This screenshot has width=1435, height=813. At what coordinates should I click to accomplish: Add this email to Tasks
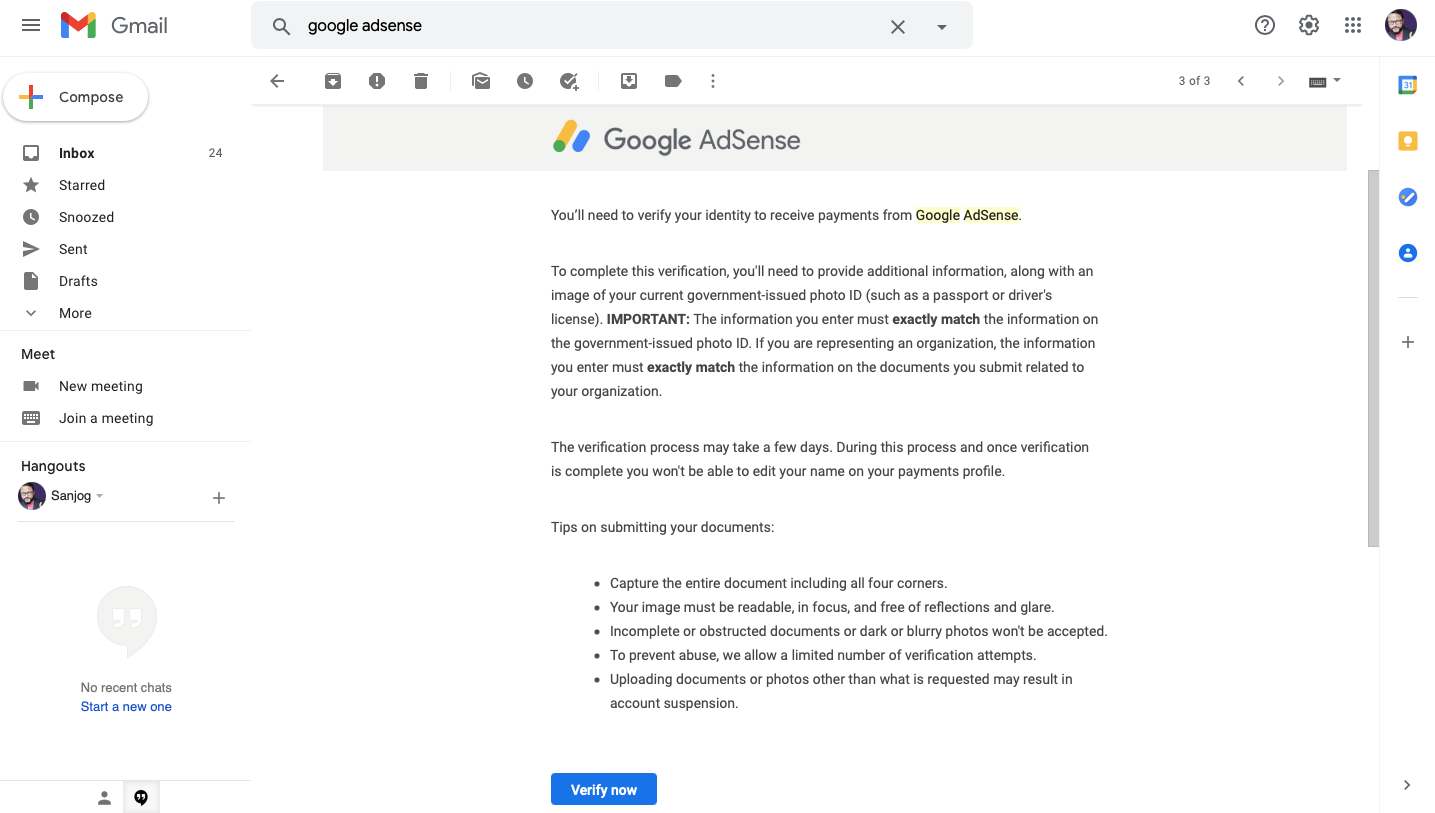569,81
